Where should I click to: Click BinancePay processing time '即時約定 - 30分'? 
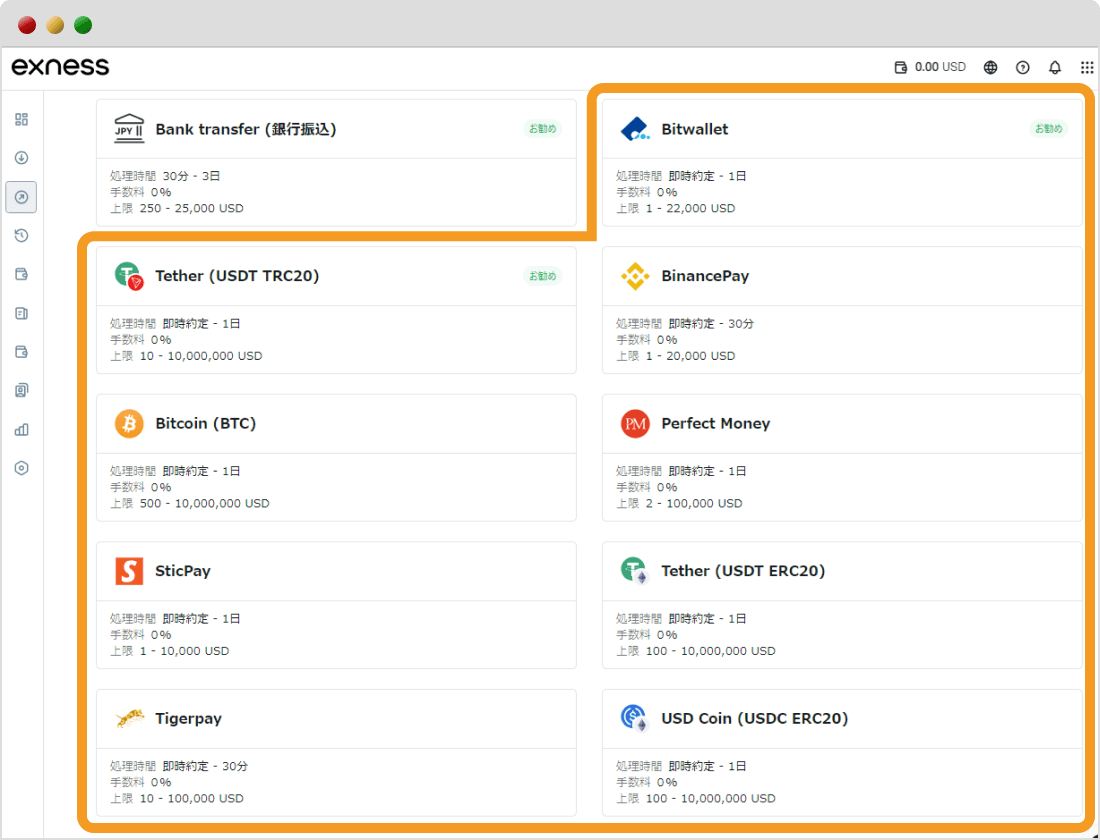tap(711, 324)
